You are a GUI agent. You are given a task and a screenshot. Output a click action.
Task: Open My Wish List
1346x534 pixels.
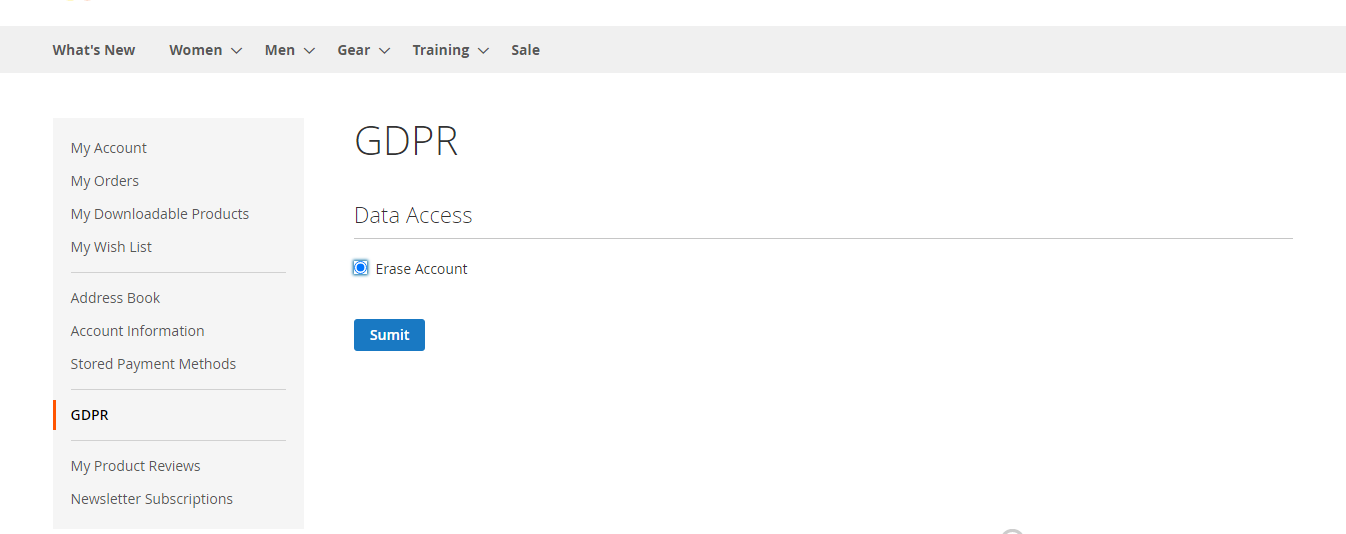pos(111,247)
